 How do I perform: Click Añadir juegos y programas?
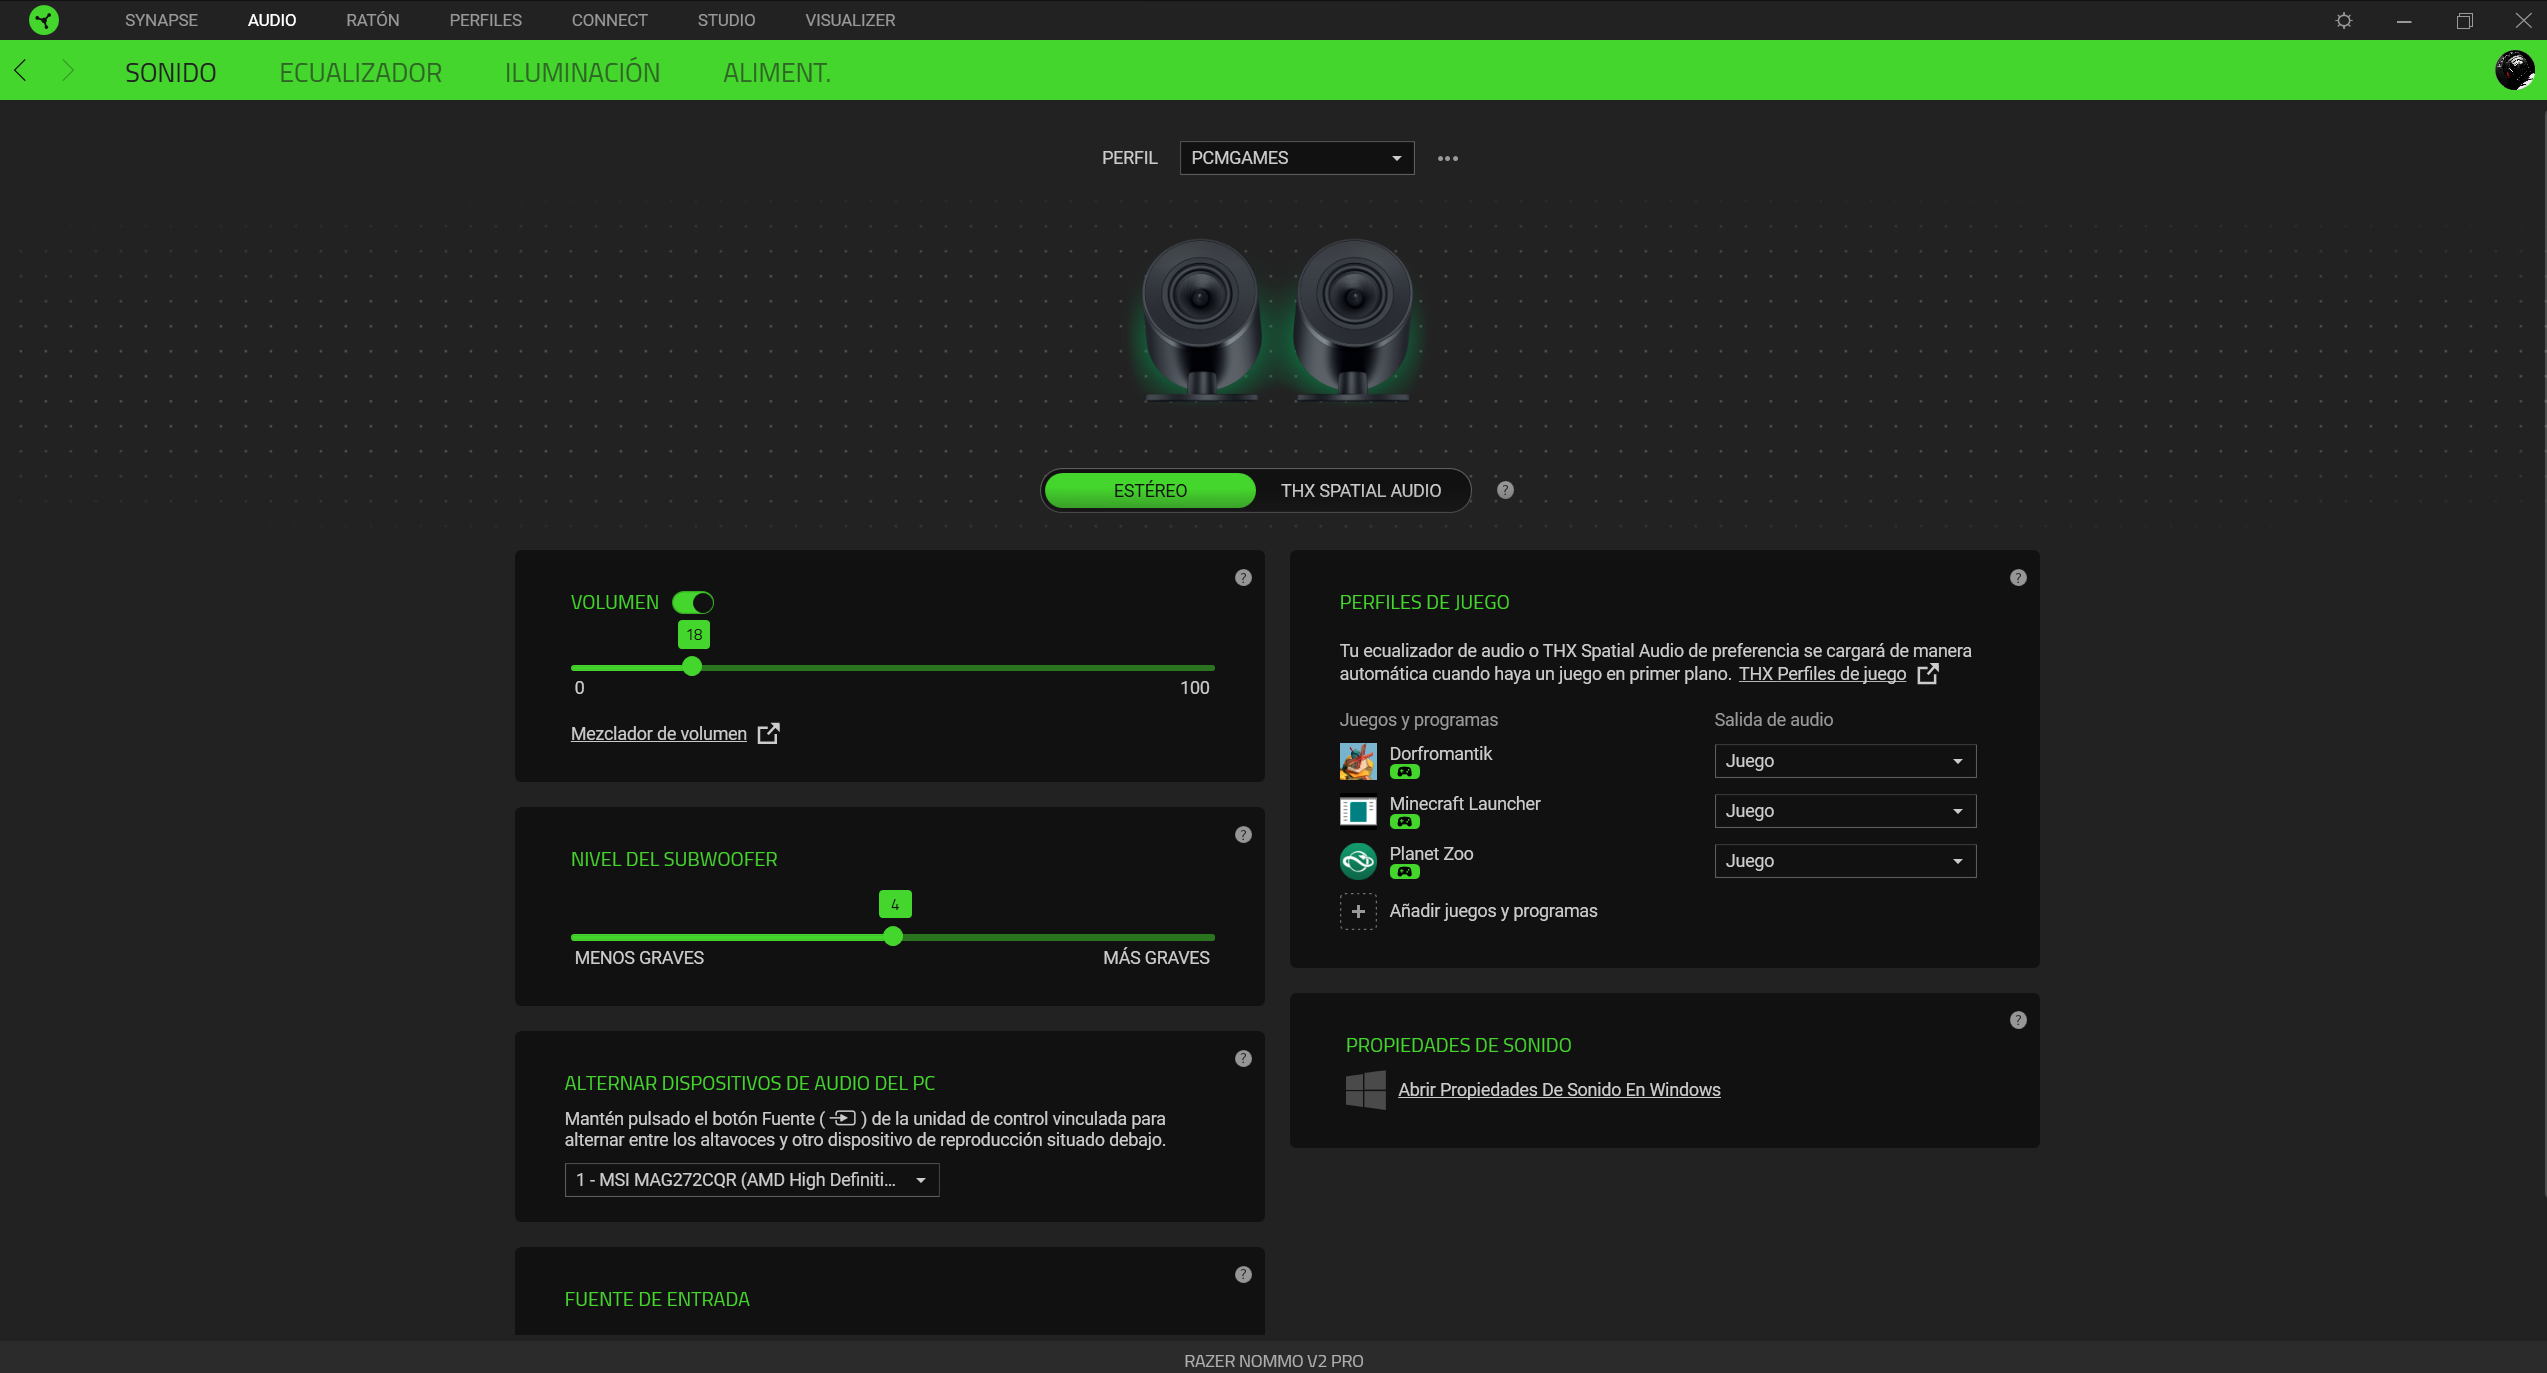pos(1493,911)
